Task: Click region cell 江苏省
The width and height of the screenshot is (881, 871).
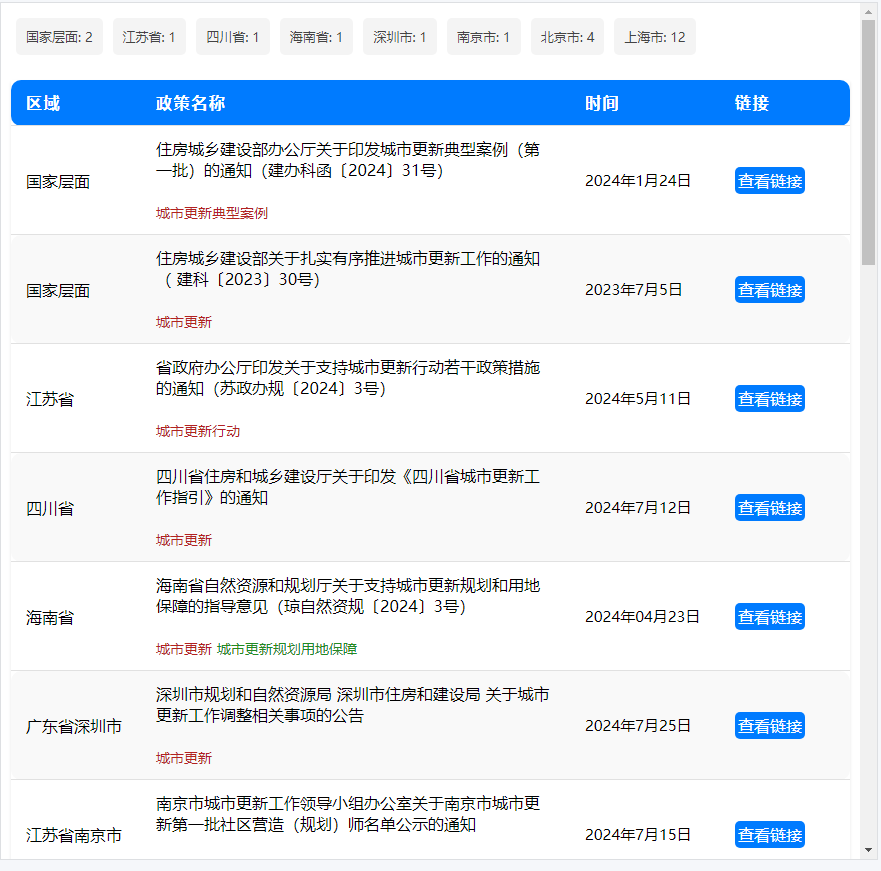Action: tap(50, 400)
